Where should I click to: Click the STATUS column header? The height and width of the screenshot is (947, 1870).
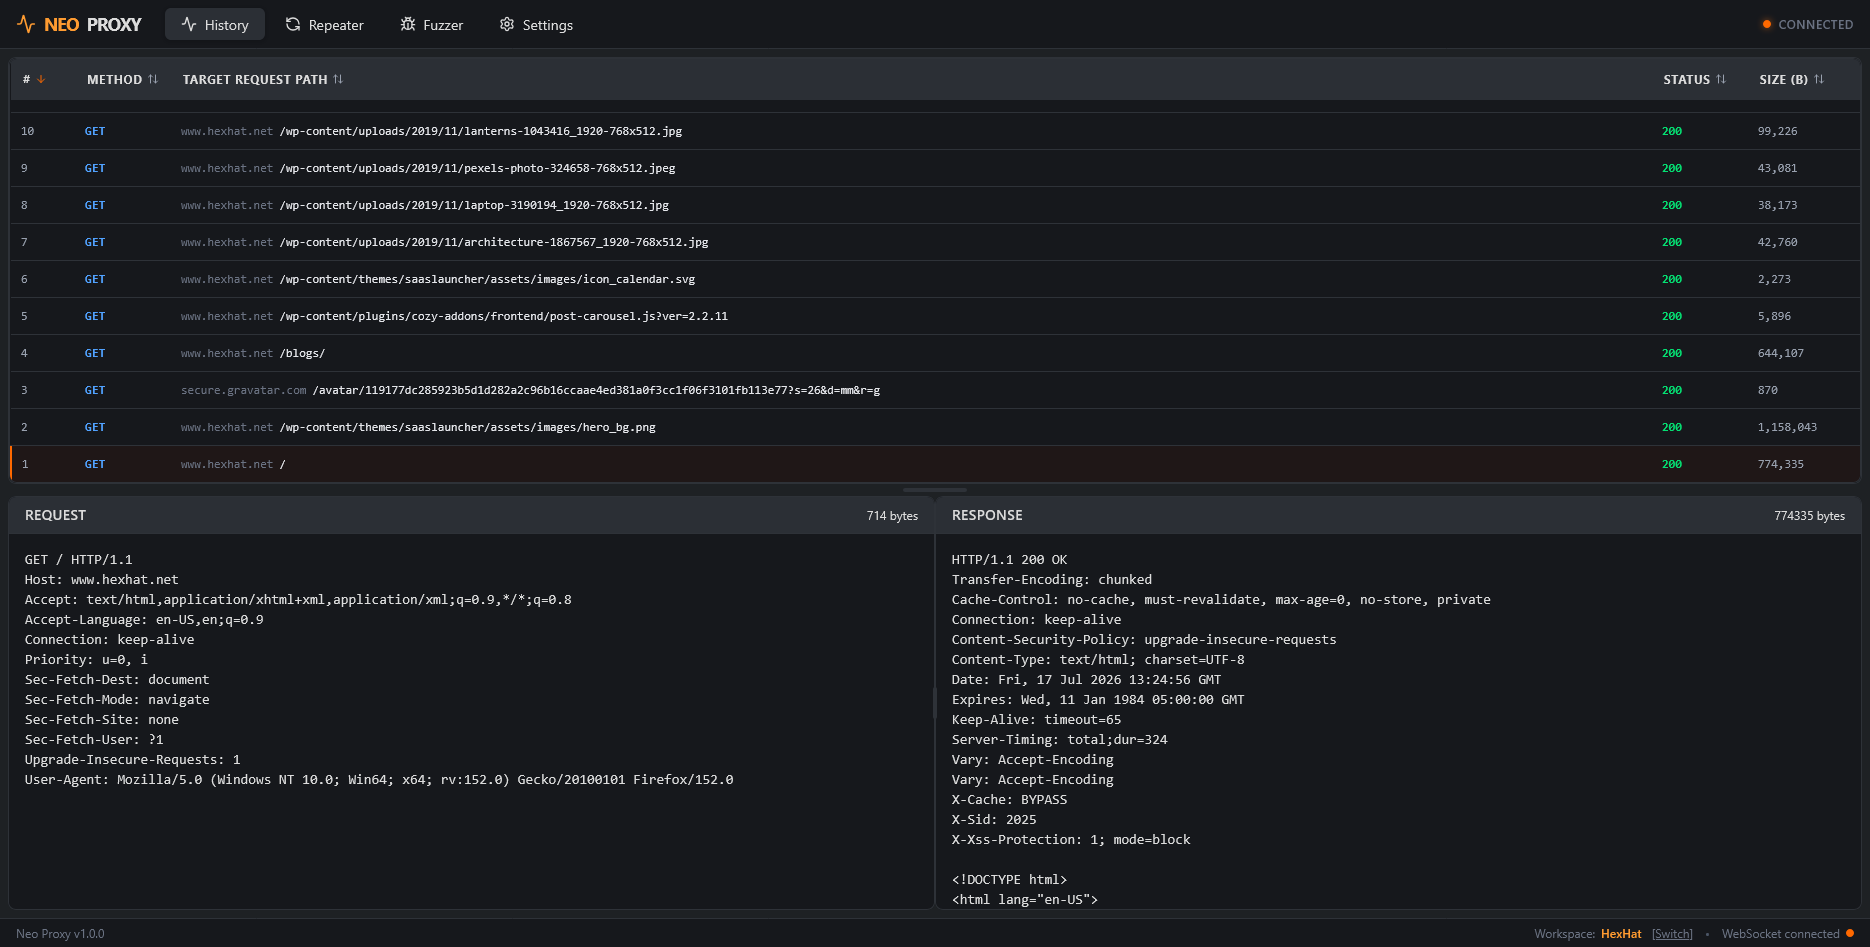(1686, 79)
